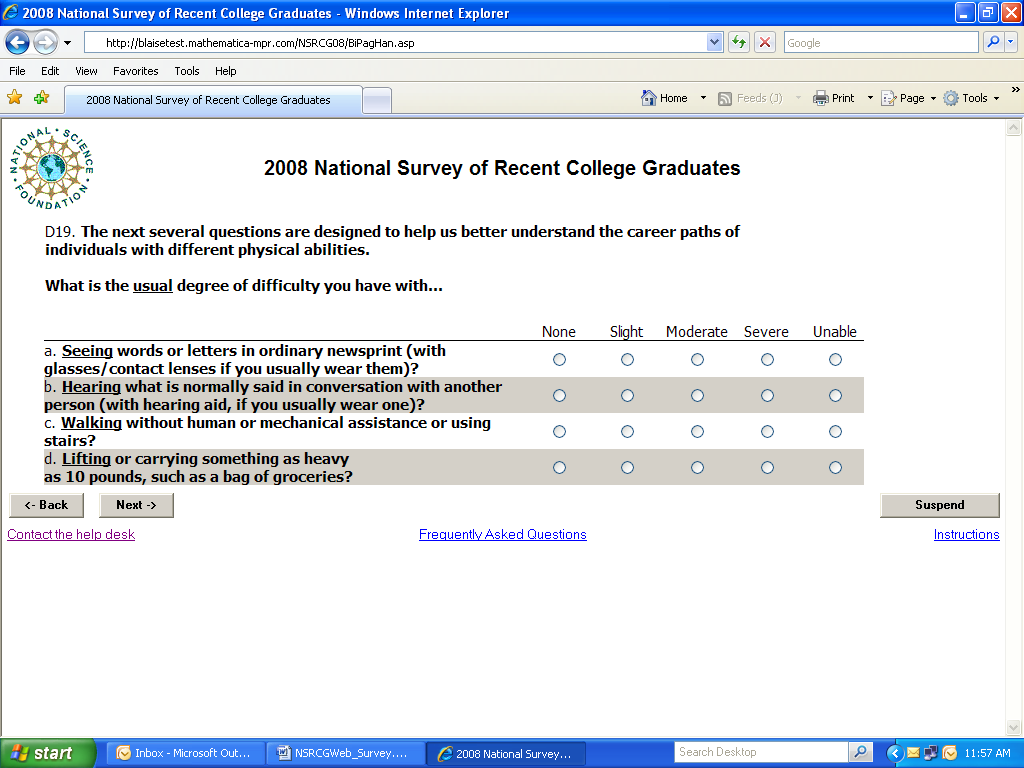Click the Next button in survey

pos(136,505)
